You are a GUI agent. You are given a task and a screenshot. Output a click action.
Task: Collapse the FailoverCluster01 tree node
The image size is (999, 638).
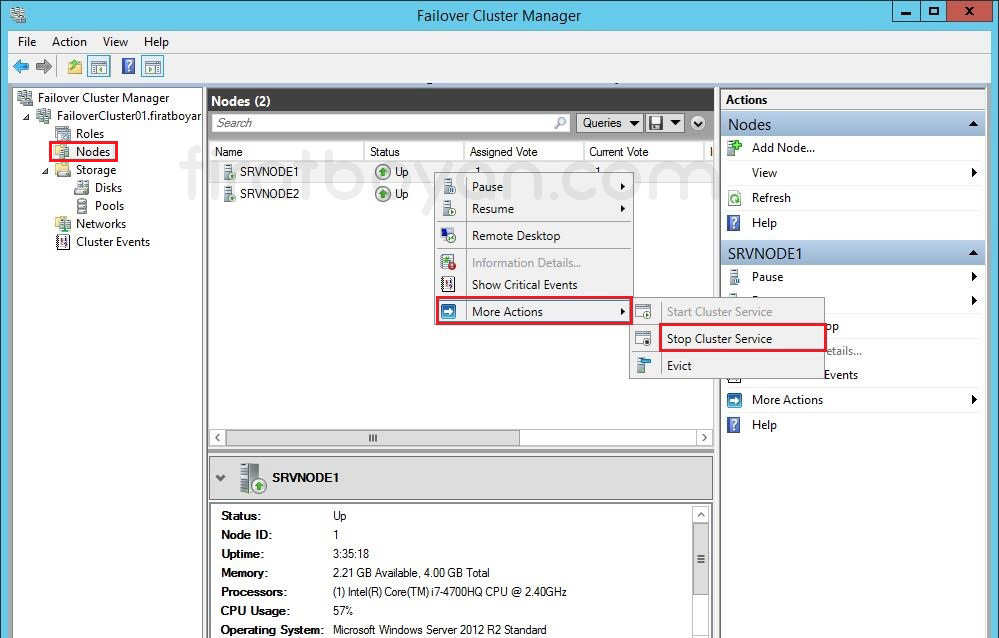pos(26,117)
